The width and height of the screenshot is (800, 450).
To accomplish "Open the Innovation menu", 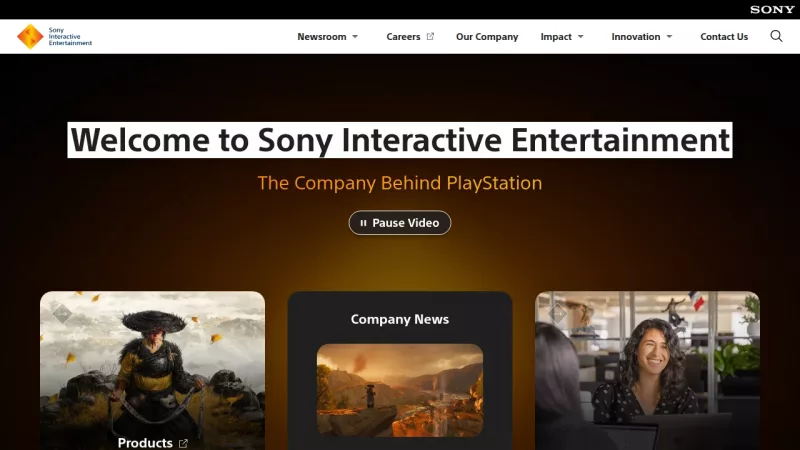I will (636, 37).
